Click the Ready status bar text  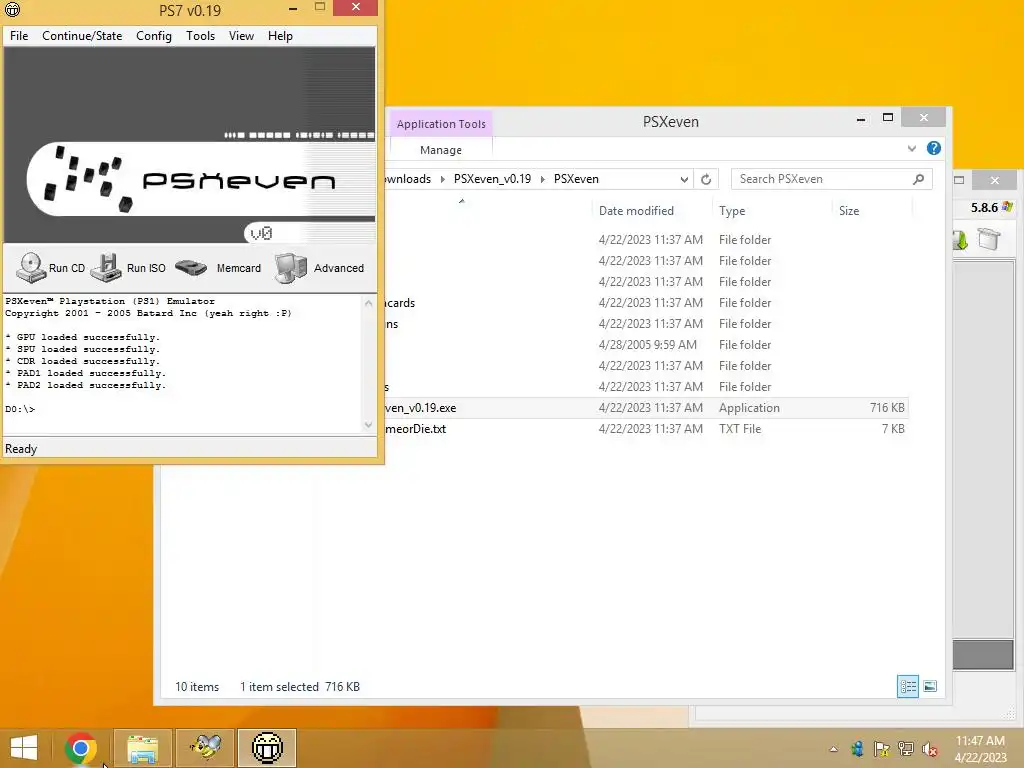pos(21,449)
